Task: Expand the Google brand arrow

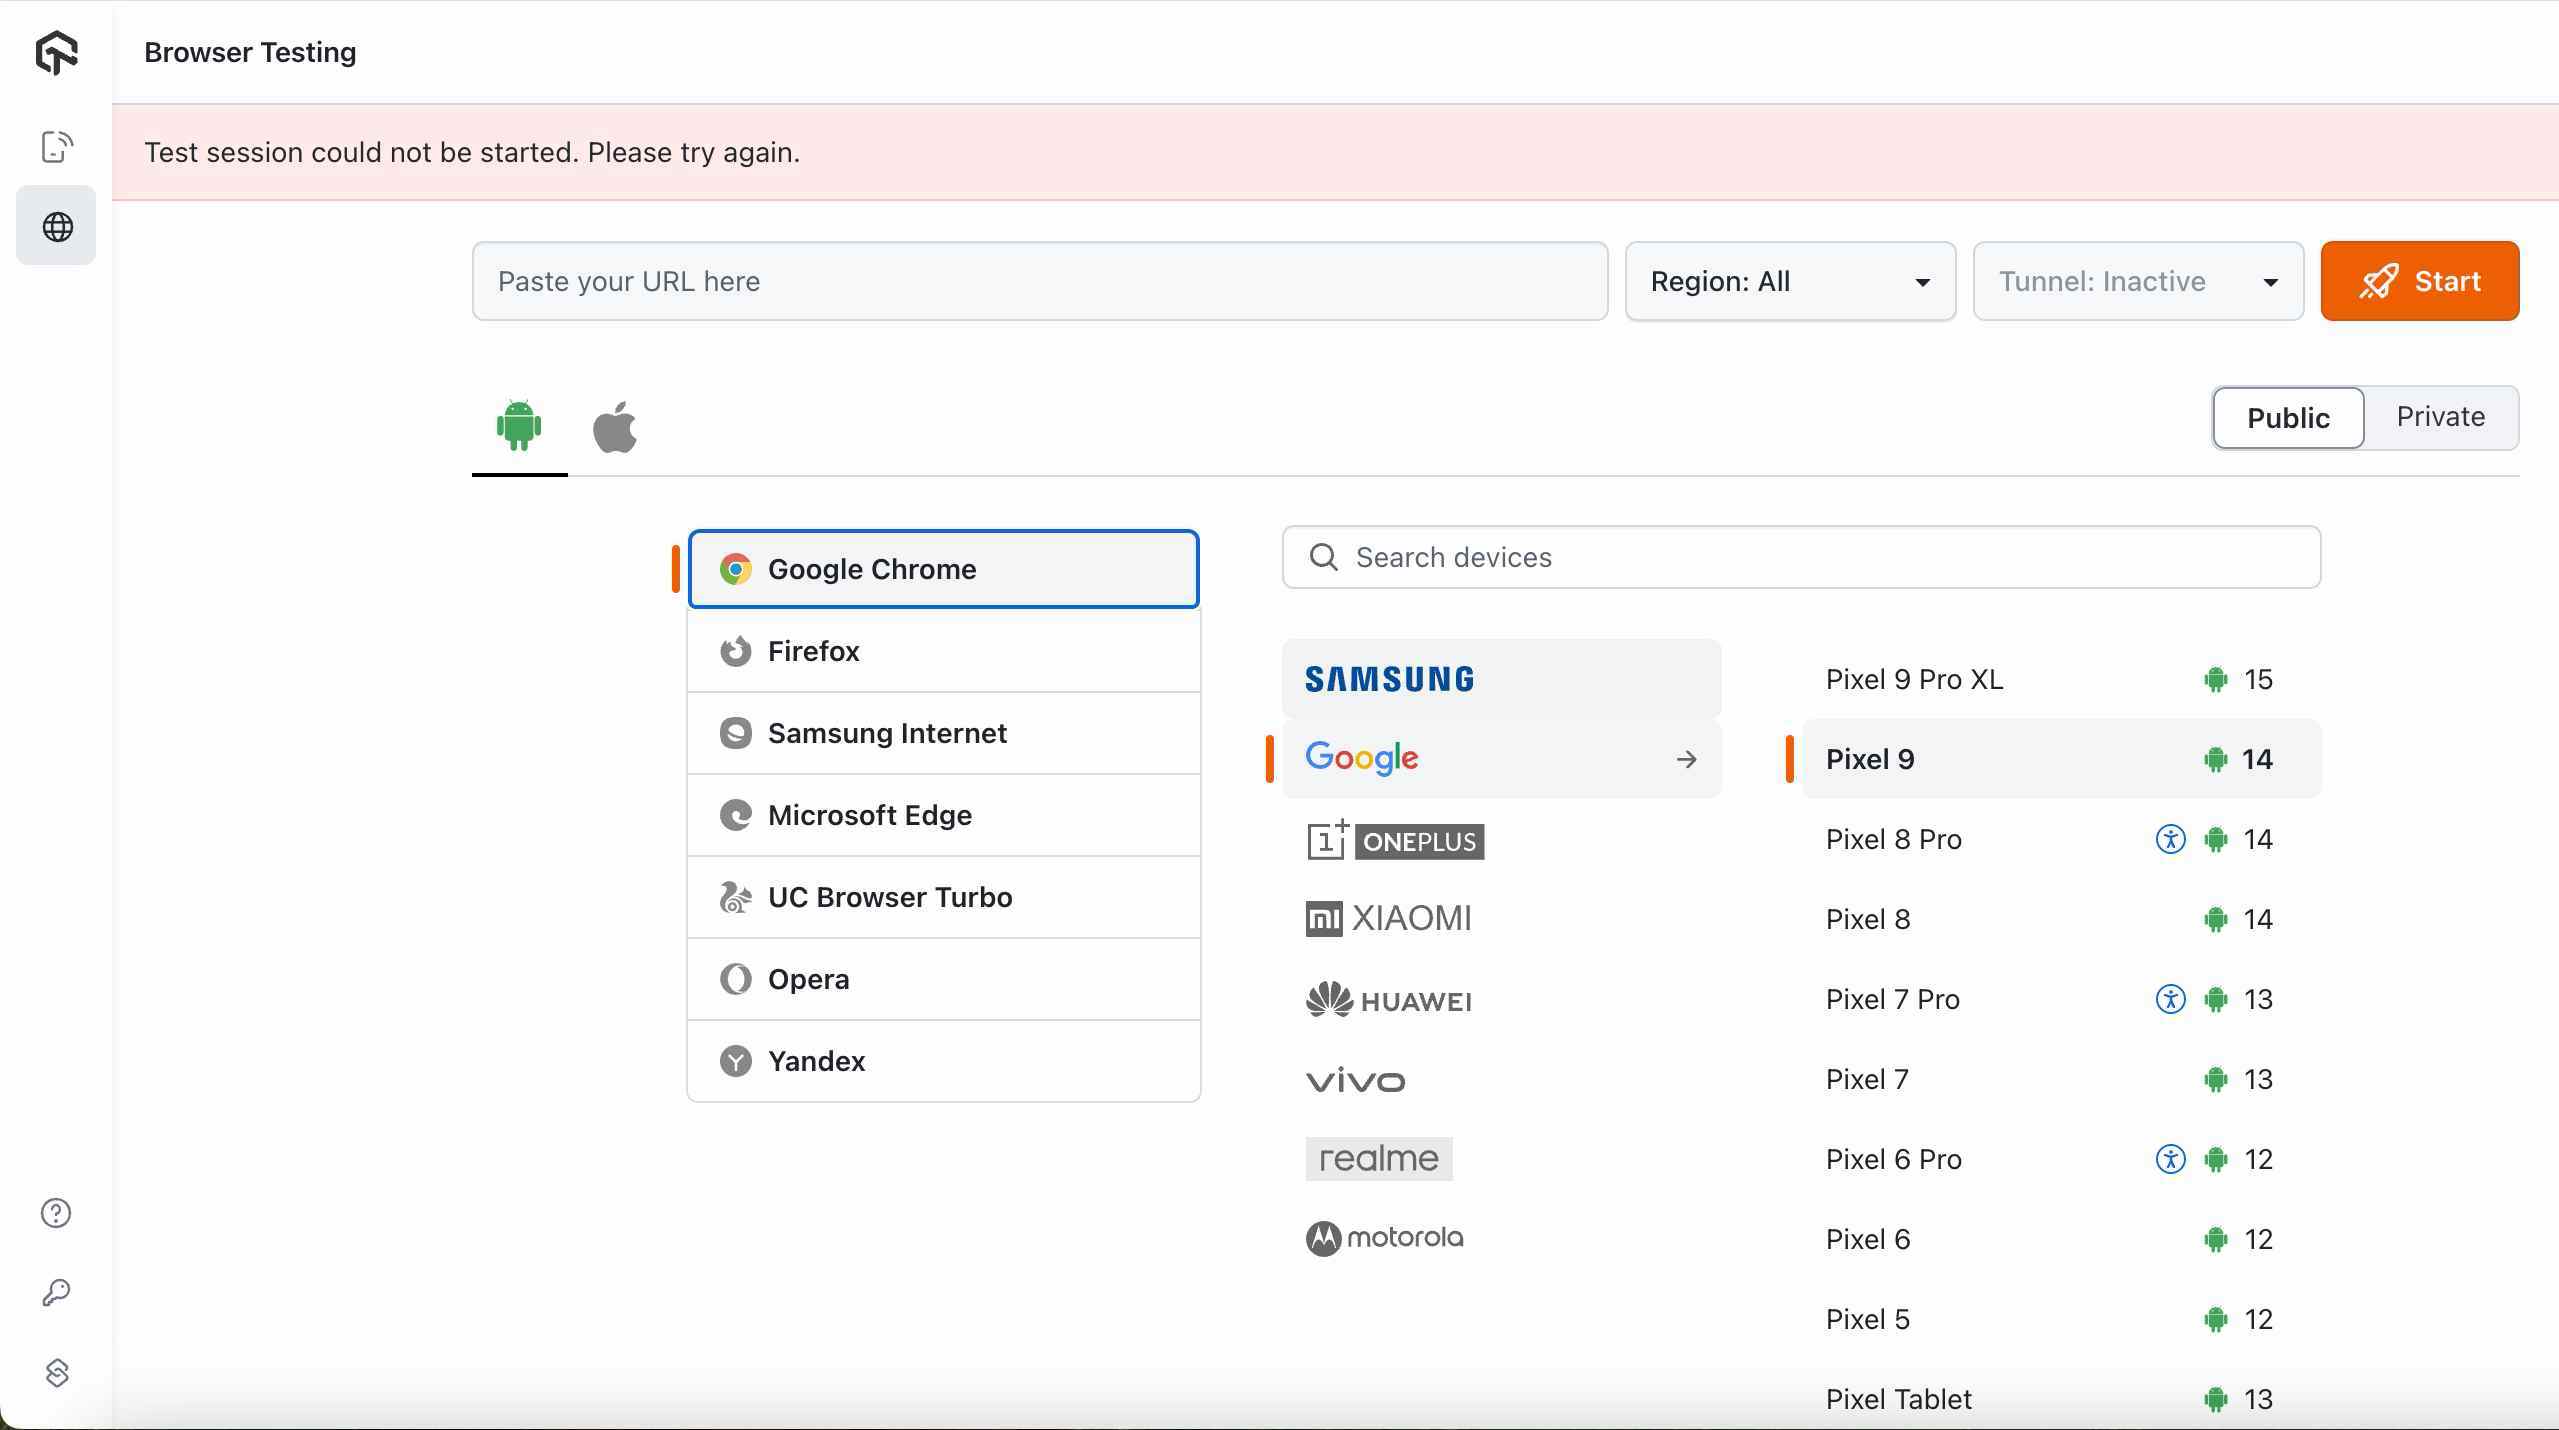Action: (1686, 759)
